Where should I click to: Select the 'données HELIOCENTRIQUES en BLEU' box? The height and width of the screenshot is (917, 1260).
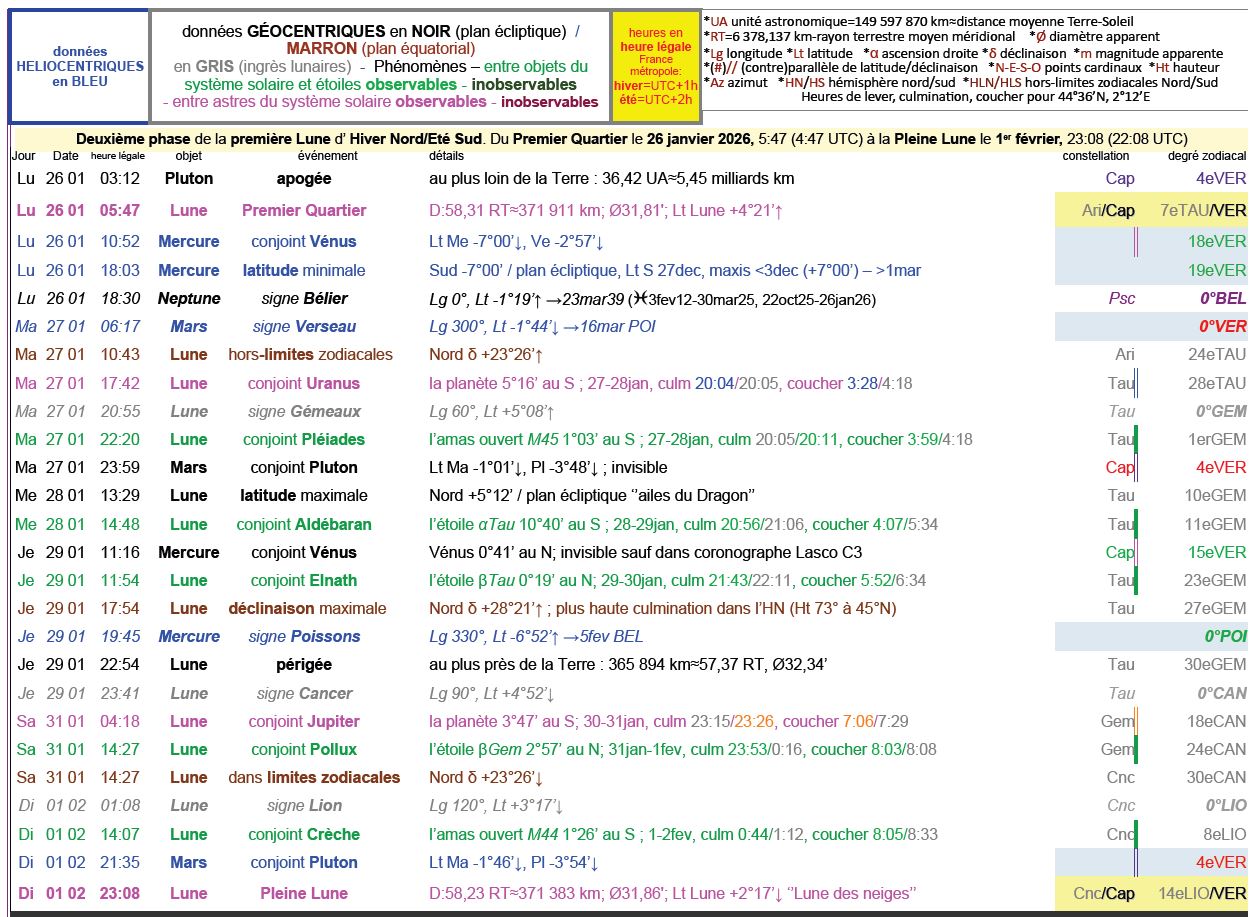pos(80,66)
